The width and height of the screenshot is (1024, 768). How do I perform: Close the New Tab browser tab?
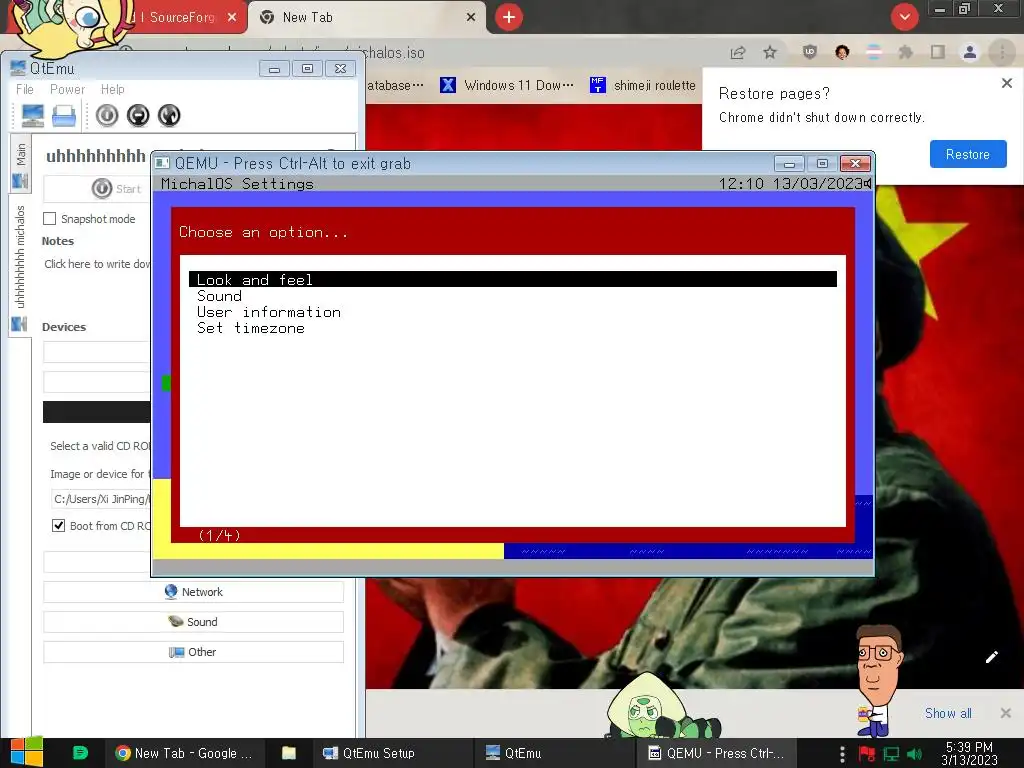(471, 18)
